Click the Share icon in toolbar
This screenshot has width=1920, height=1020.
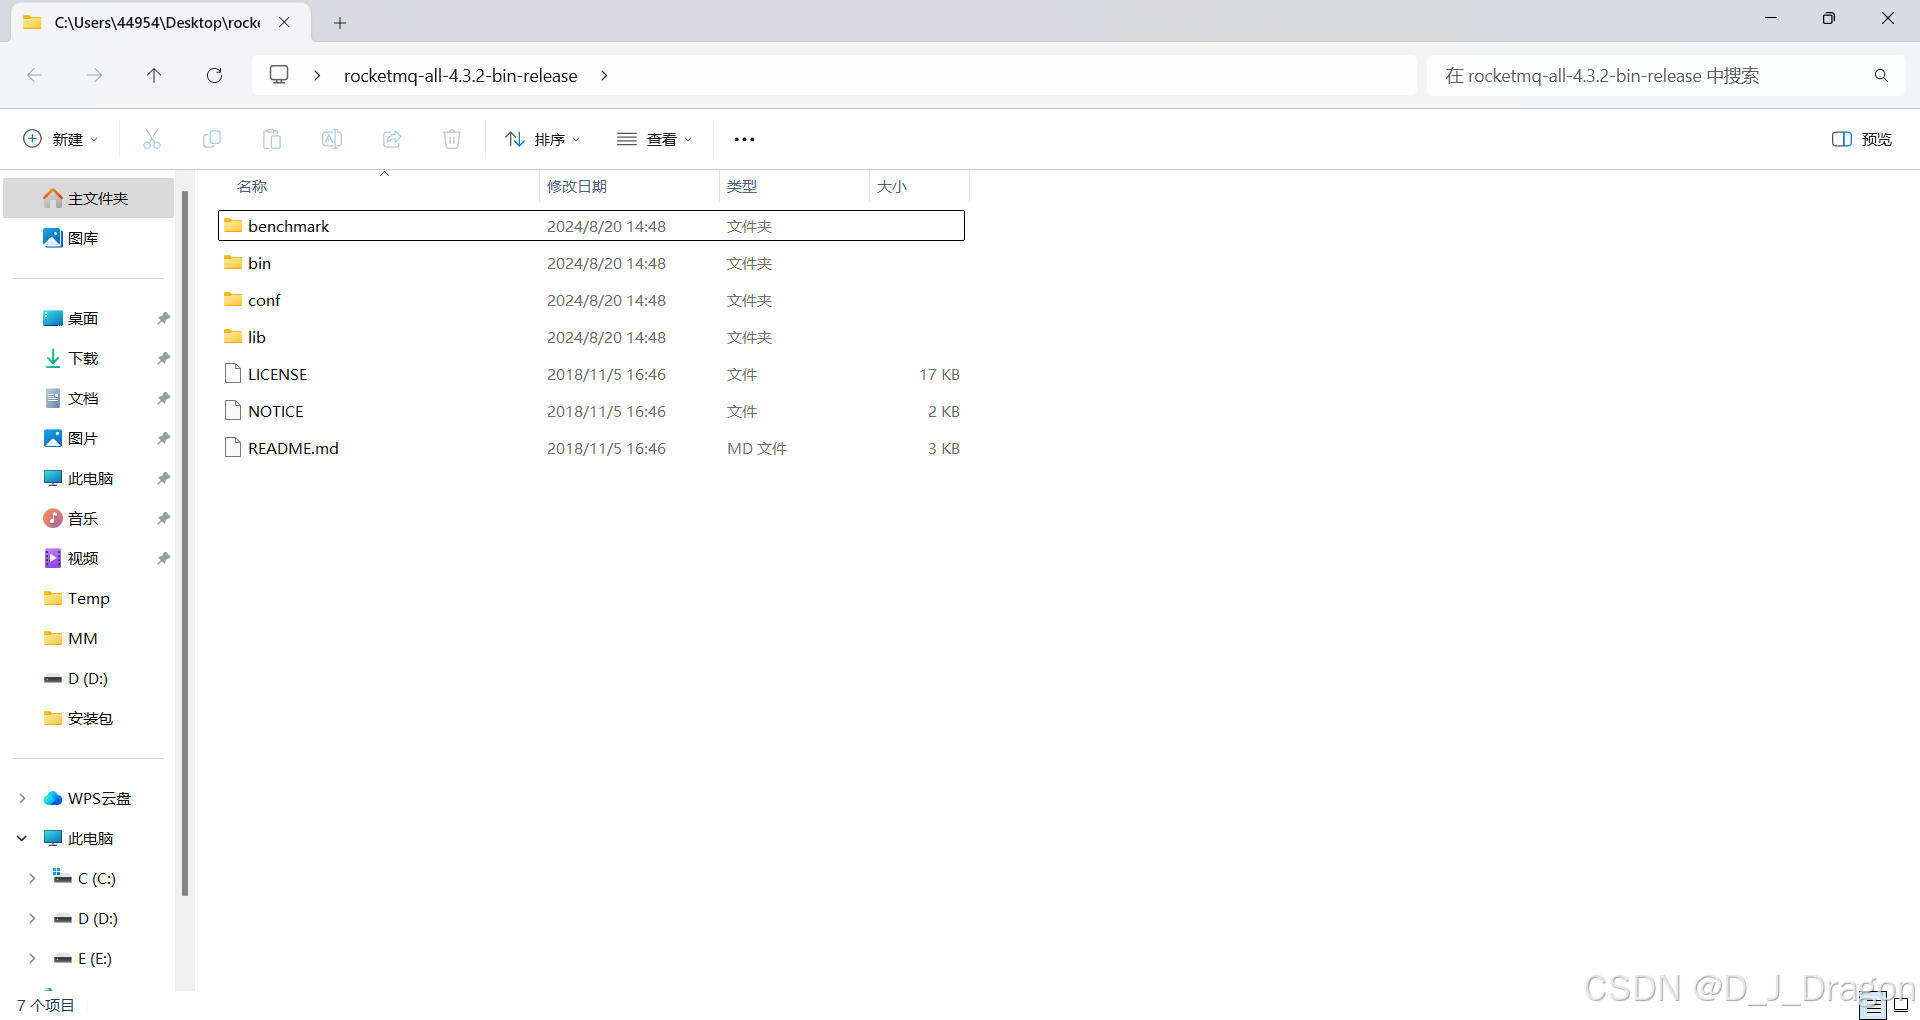392,139
